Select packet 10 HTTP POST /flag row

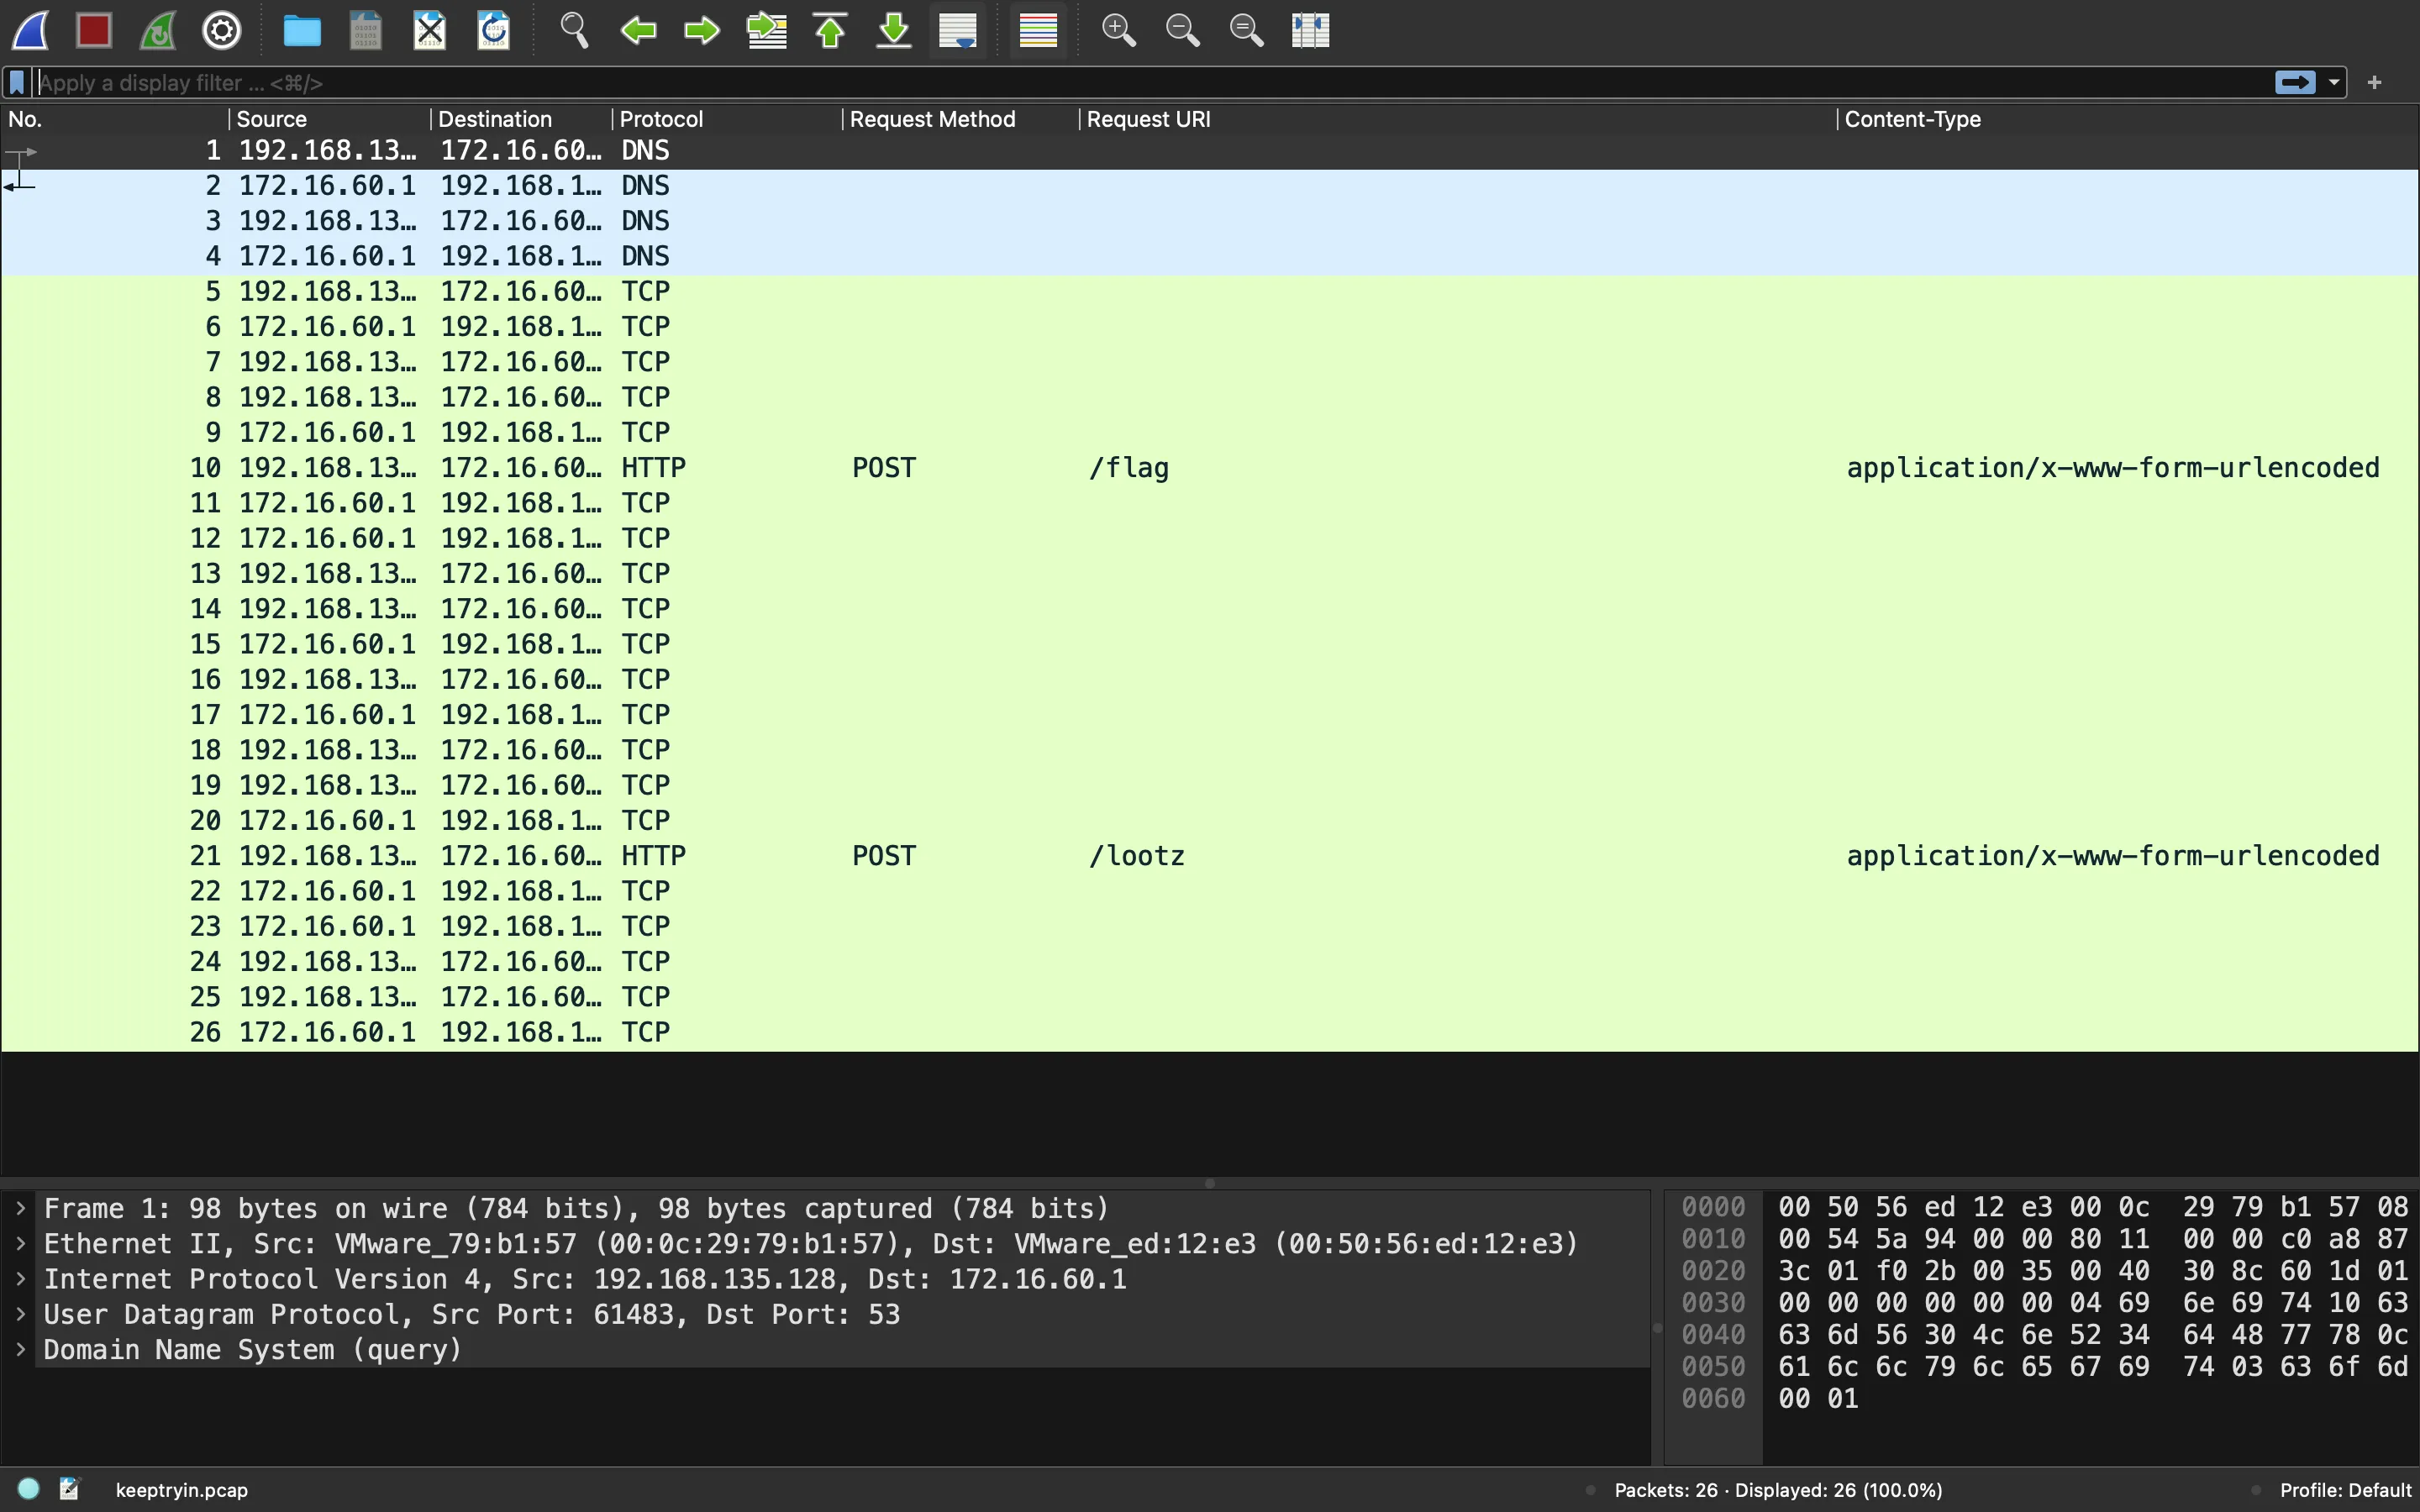pos(1210,468)
